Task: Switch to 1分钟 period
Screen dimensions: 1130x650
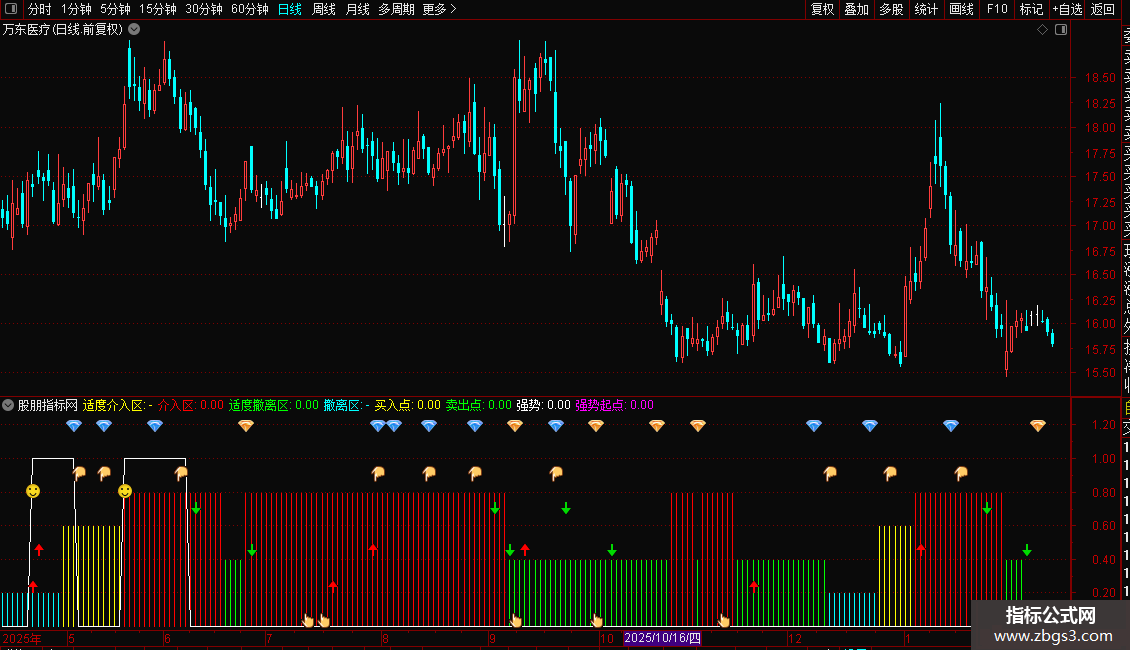Action: tap(76, 9)
